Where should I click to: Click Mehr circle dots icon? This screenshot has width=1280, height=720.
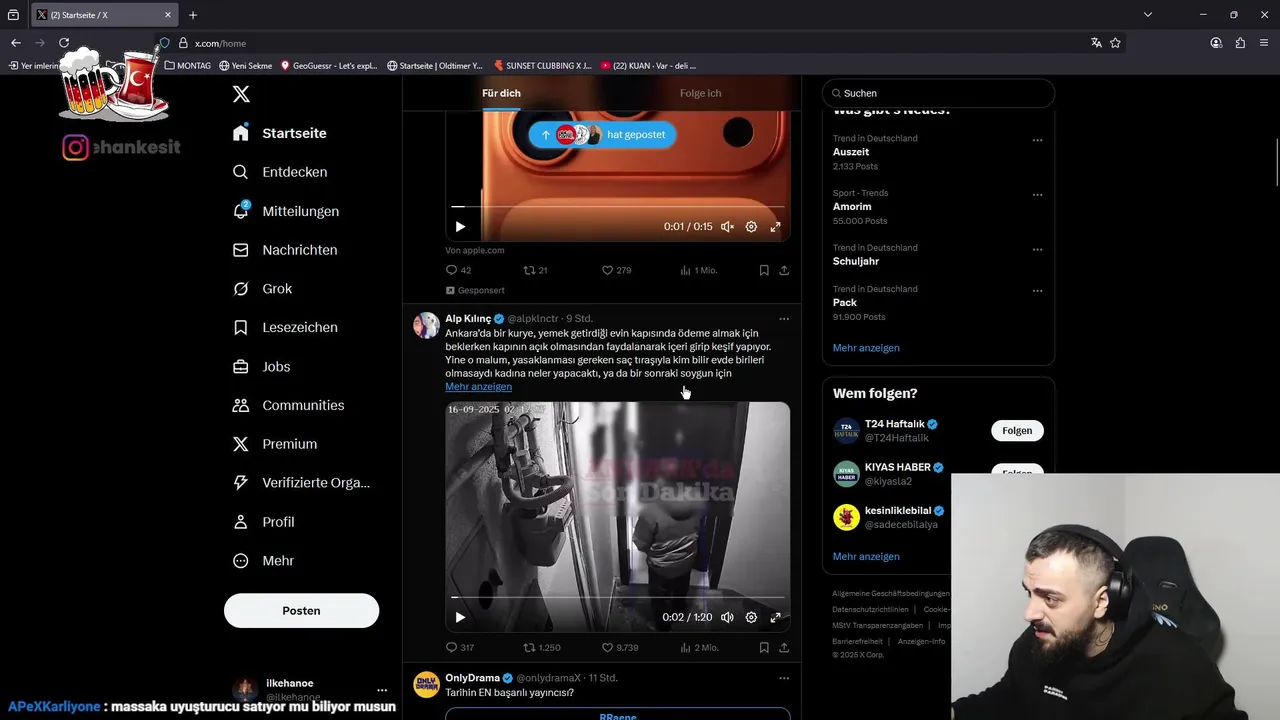(240, 561)
